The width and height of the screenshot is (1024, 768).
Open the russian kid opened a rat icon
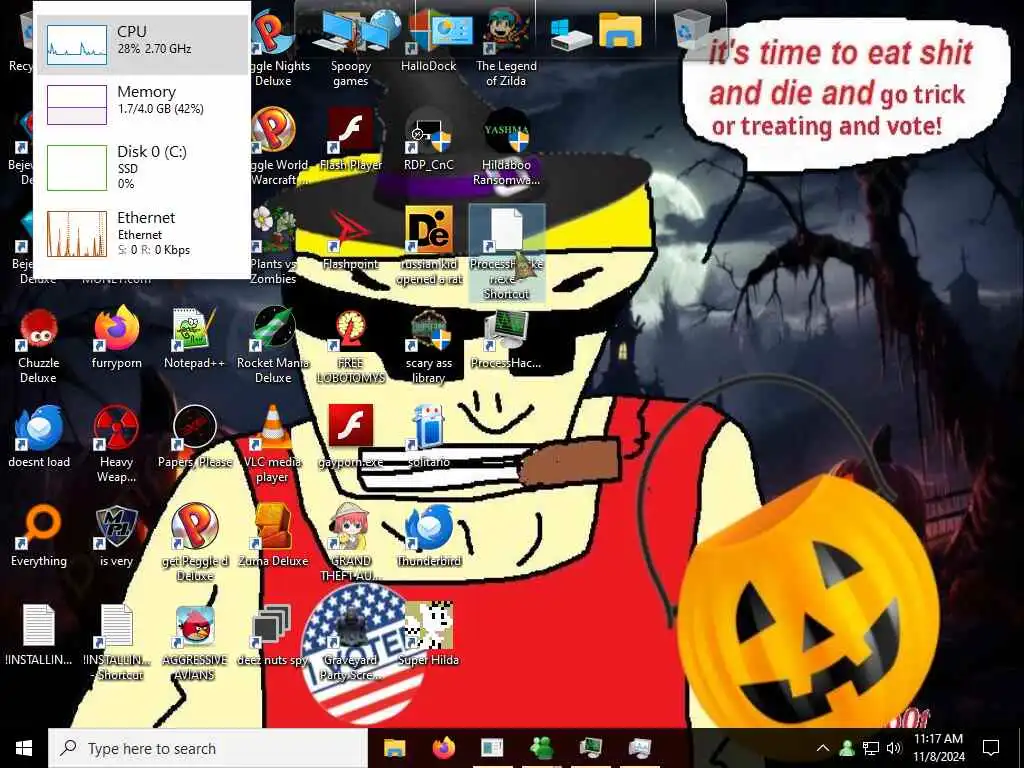(429, 246)
